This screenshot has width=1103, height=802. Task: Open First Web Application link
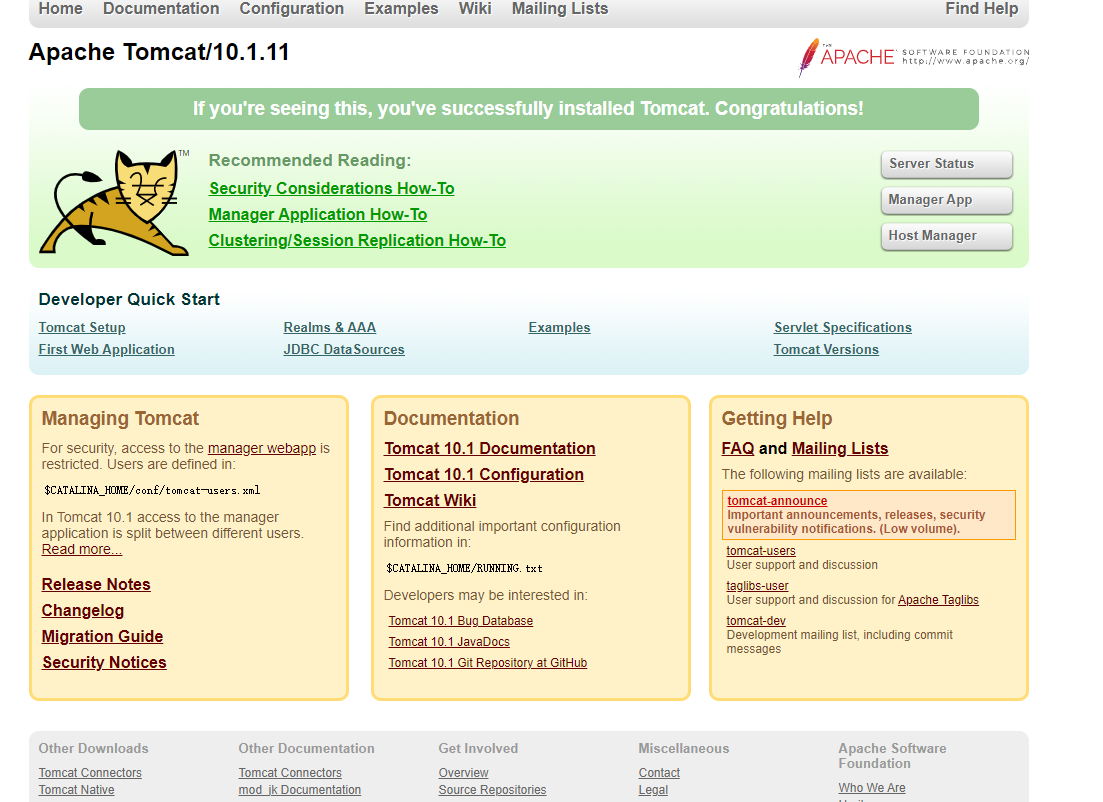click(x=106, y=350)
